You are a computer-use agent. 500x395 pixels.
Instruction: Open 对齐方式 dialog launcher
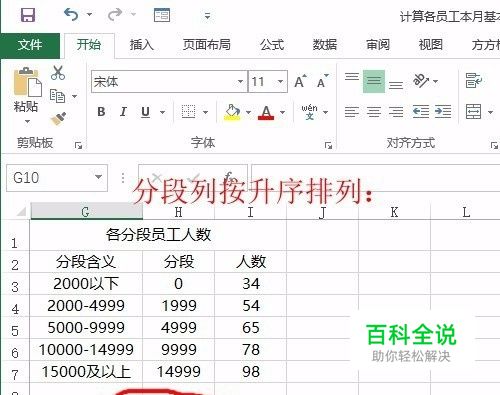coord(494,145)
